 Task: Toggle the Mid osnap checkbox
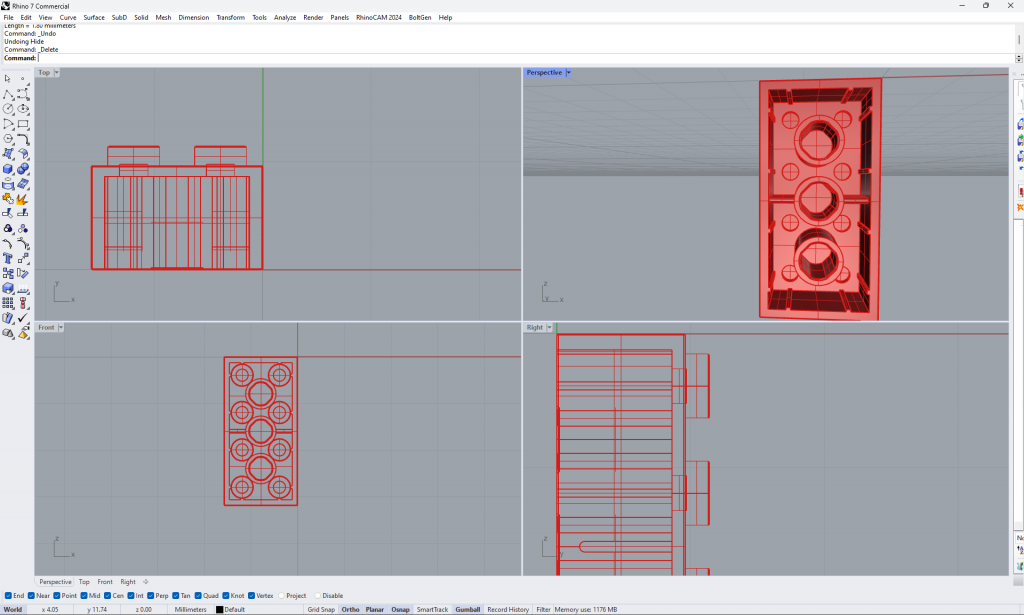pyautogui.click(x=83, y=596)
